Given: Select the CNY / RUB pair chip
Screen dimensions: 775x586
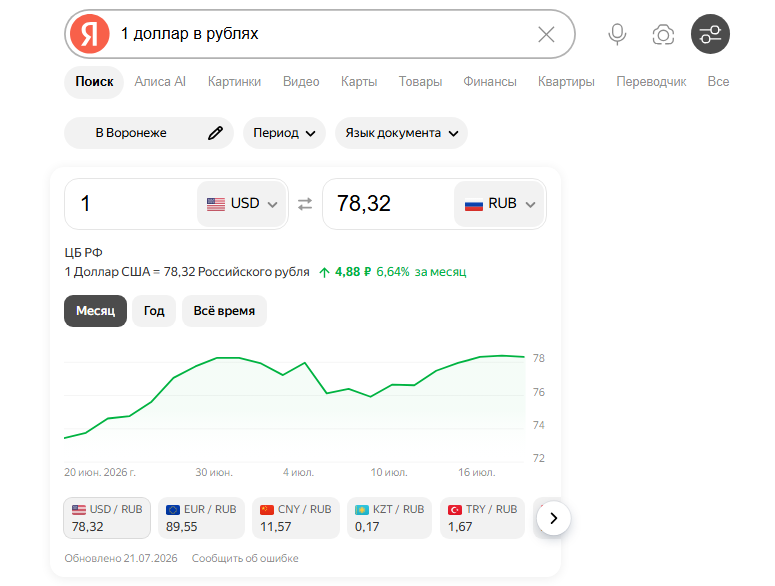Looking at the screenshot, I should coord(296,518).
